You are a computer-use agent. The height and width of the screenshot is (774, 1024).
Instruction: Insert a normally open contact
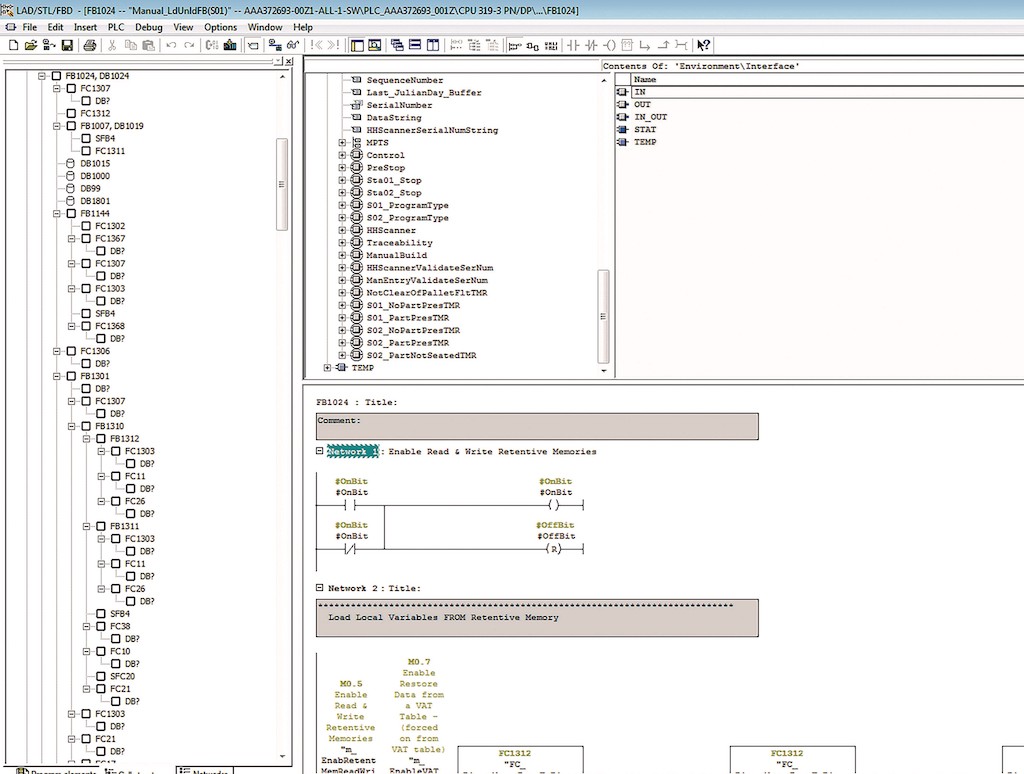pyautogui.click(x=573, y=45)
